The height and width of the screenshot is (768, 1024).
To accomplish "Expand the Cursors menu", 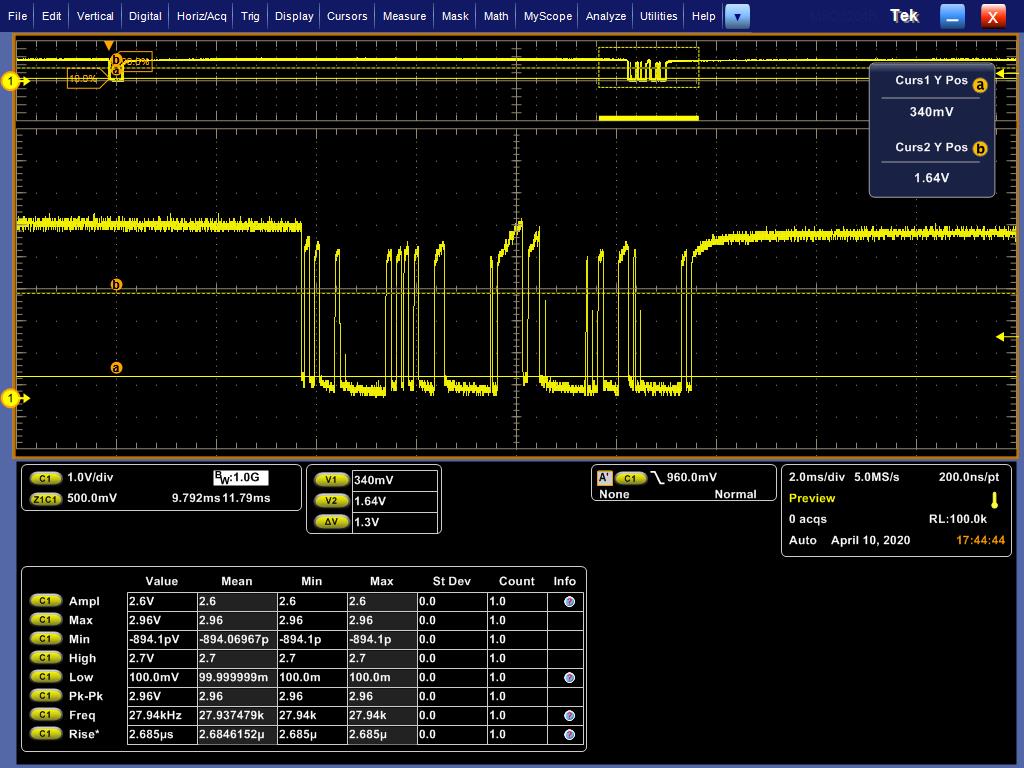I will click(347, 16).
